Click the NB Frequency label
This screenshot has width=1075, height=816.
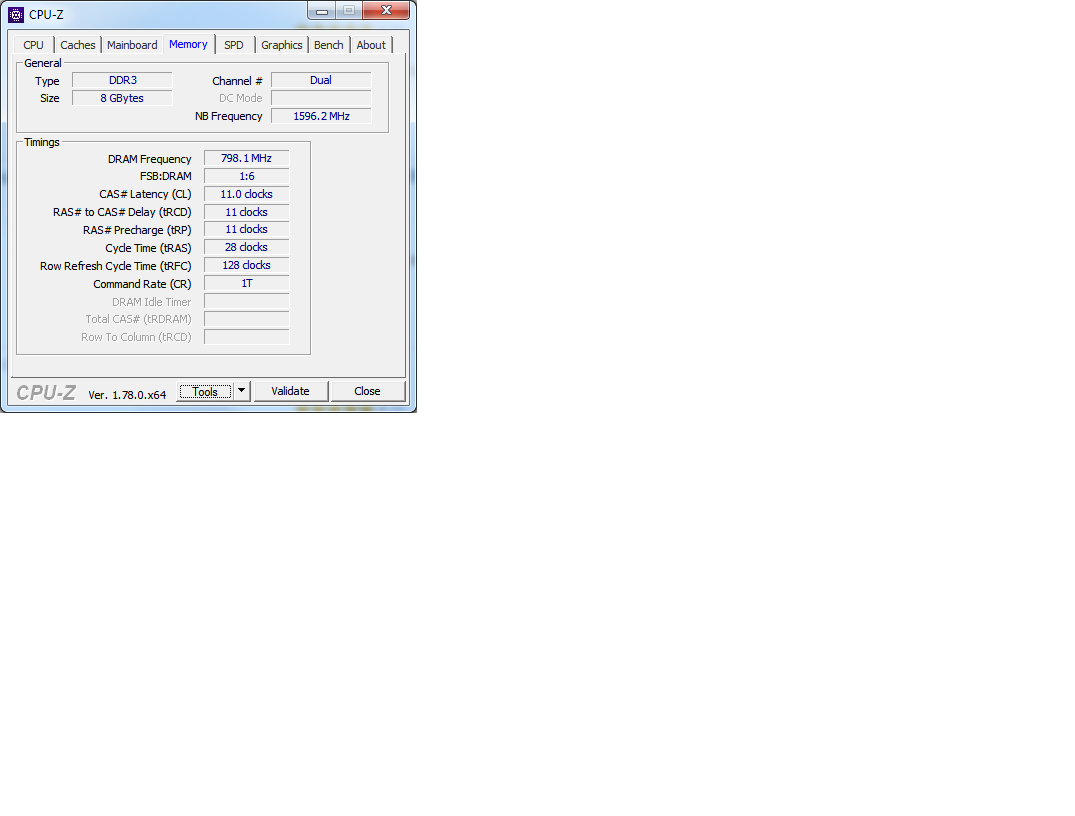[228, 117]
